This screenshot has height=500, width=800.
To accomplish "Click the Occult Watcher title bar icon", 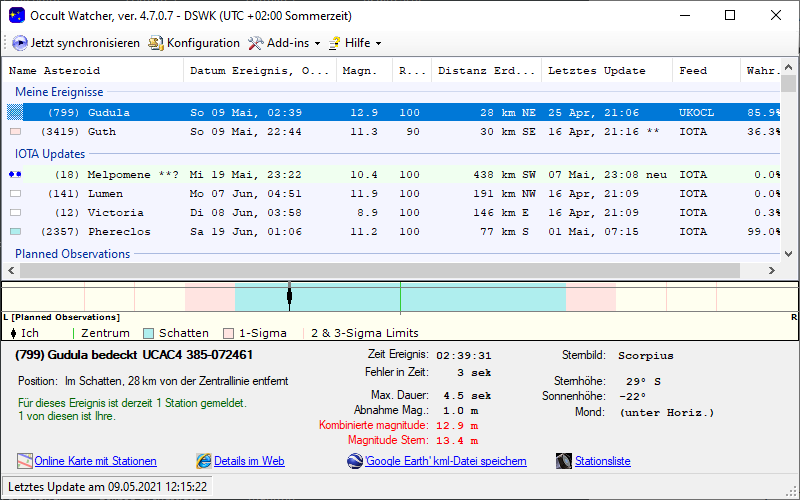I will tap(16, 15).
